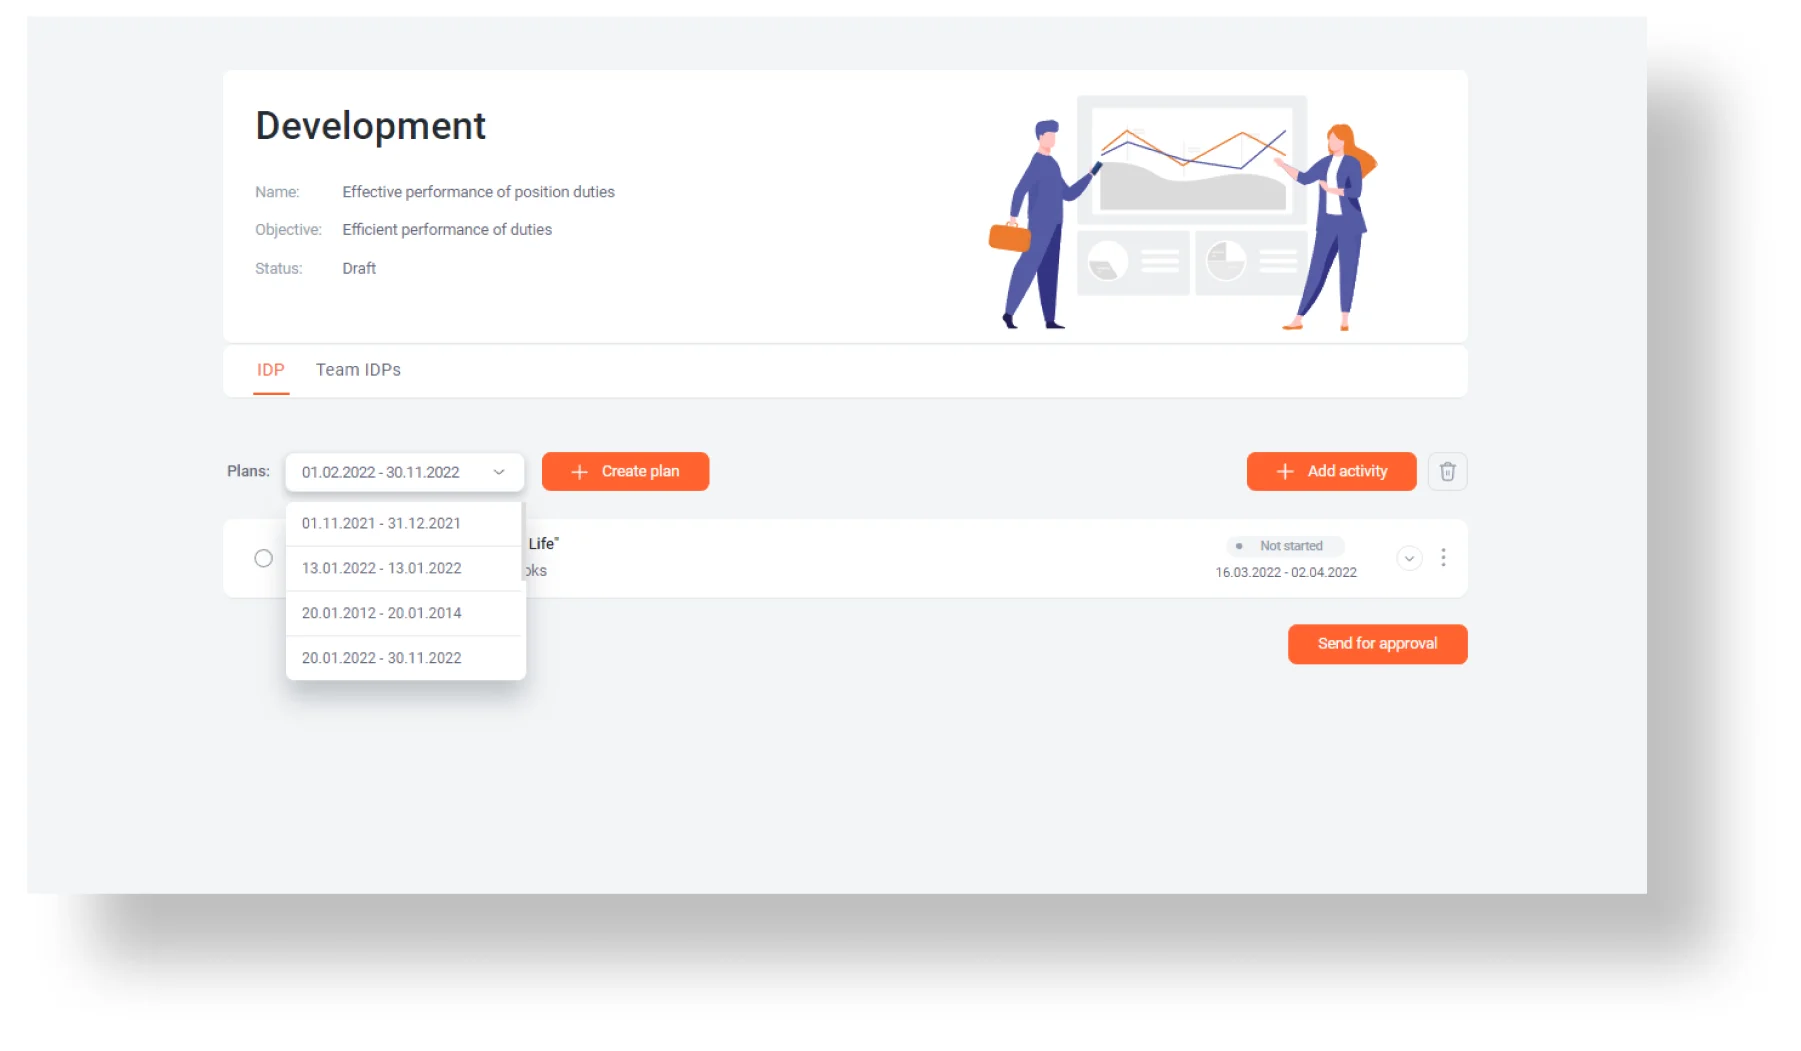Choose plan 01.11.2021 - 31.12.2021 from the list

pyautogui.click(x=381, y=523)
